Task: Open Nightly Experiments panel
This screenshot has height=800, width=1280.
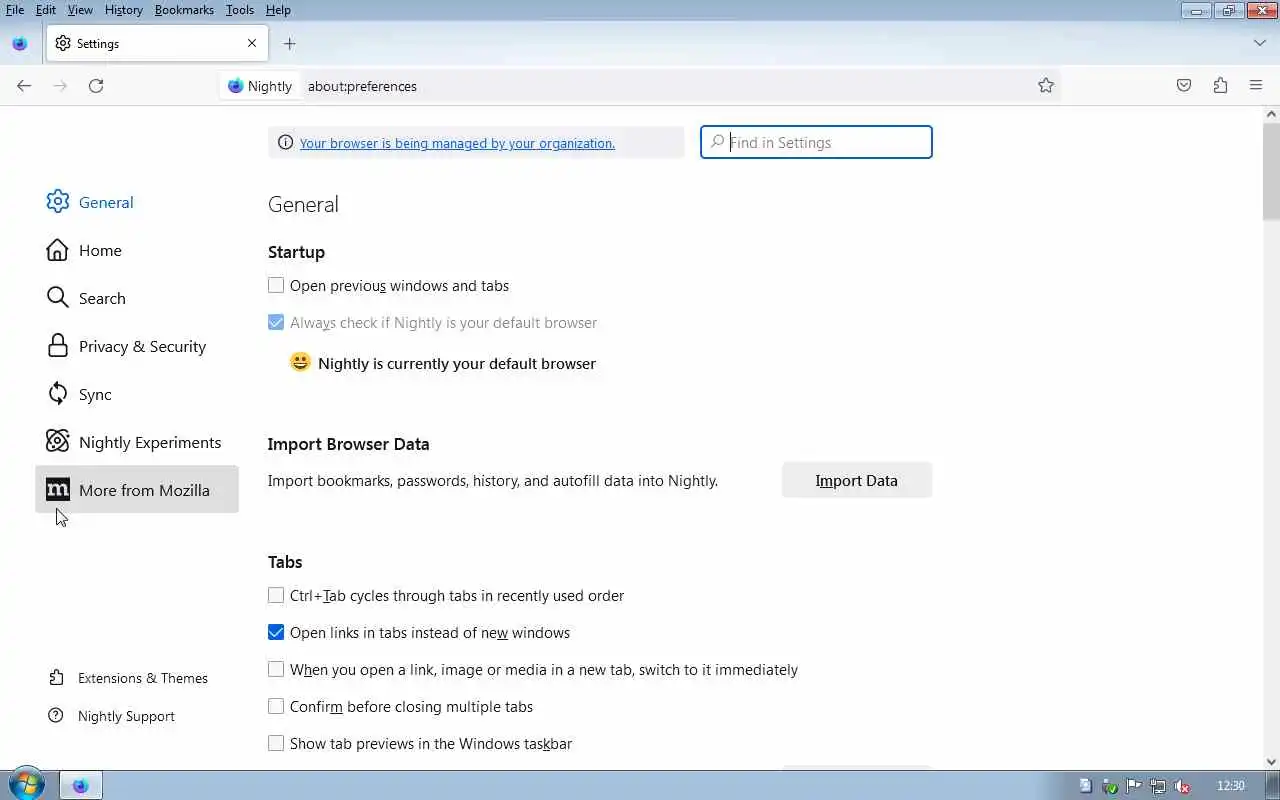Action: pyautogui.click(x=137, y=442)
